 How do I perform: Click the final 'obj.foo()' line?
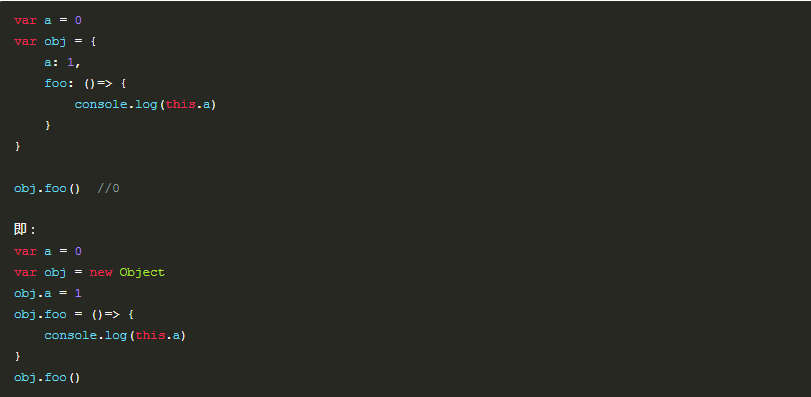click(x=47, y=377)
